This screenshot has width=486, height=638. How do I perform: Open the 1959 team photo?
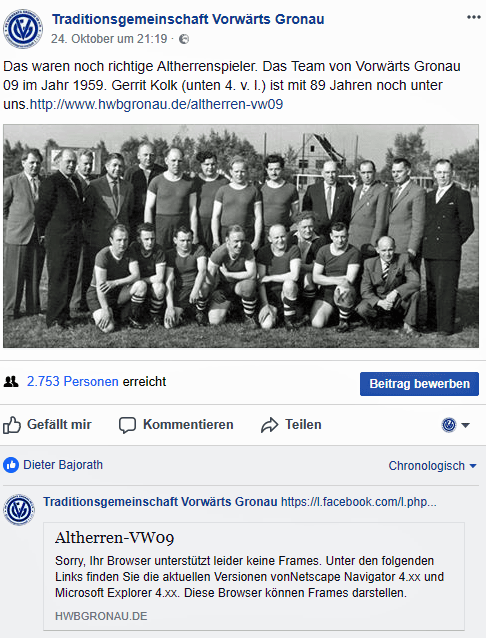(x=241, y=236)
